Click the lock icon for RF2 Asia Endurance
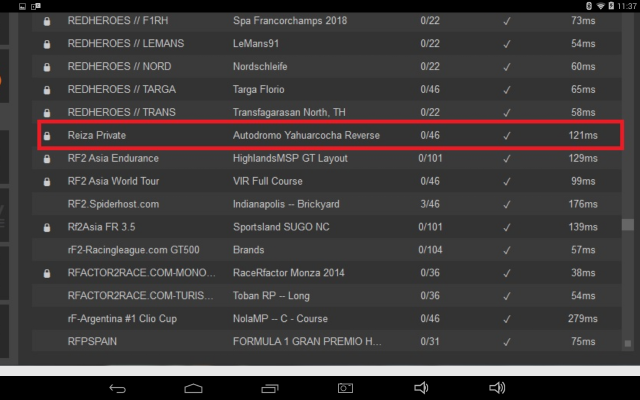This screenshot has height=400, width=640. pos(47,158)
